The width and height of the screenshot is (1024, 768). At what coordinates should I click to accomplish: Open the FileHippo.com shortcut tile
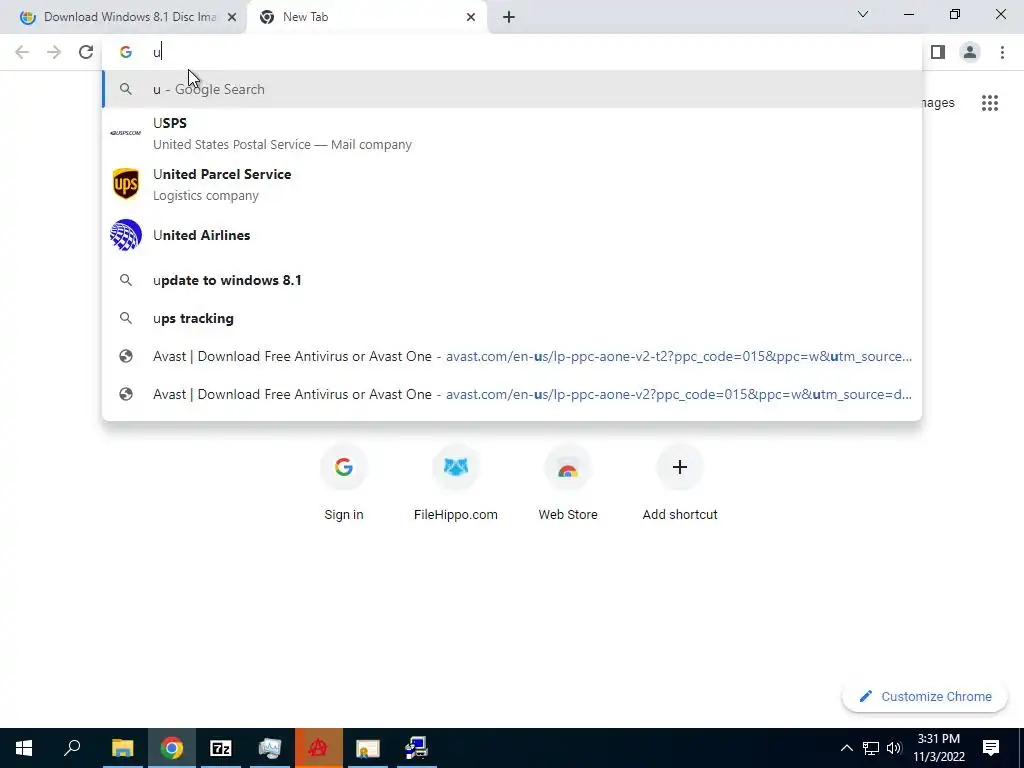tap(455, 483)
